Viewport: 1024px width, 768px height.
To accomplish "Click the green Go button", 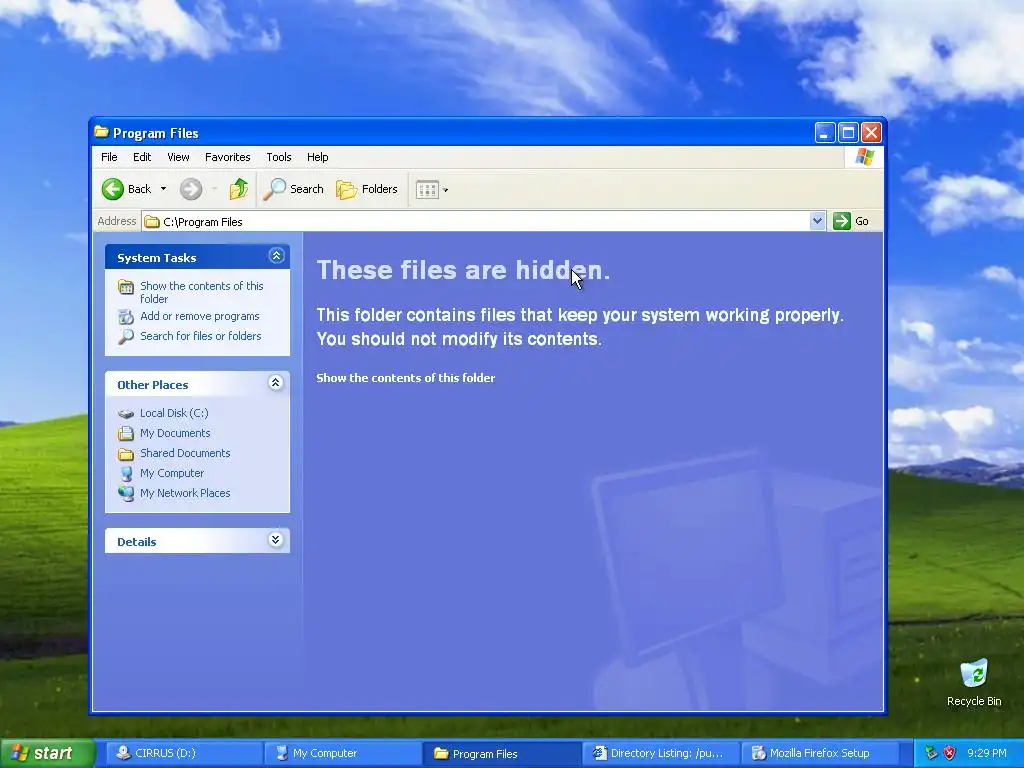I will [851, 221].
